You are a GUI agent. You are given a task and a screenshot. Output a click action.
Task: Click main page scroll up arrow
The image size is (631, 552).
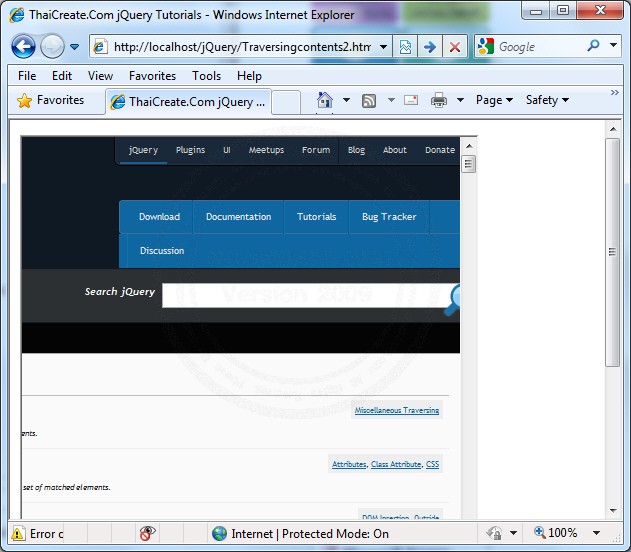click(613, 129)
